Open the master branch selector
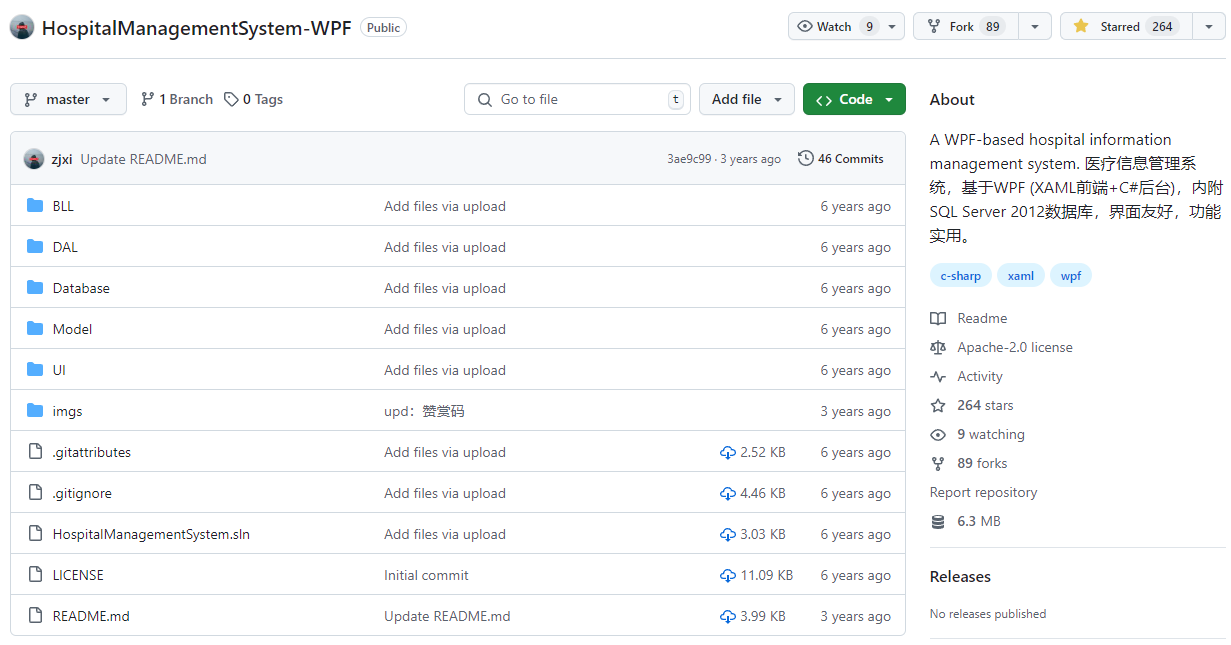 [x=68, y=99]
